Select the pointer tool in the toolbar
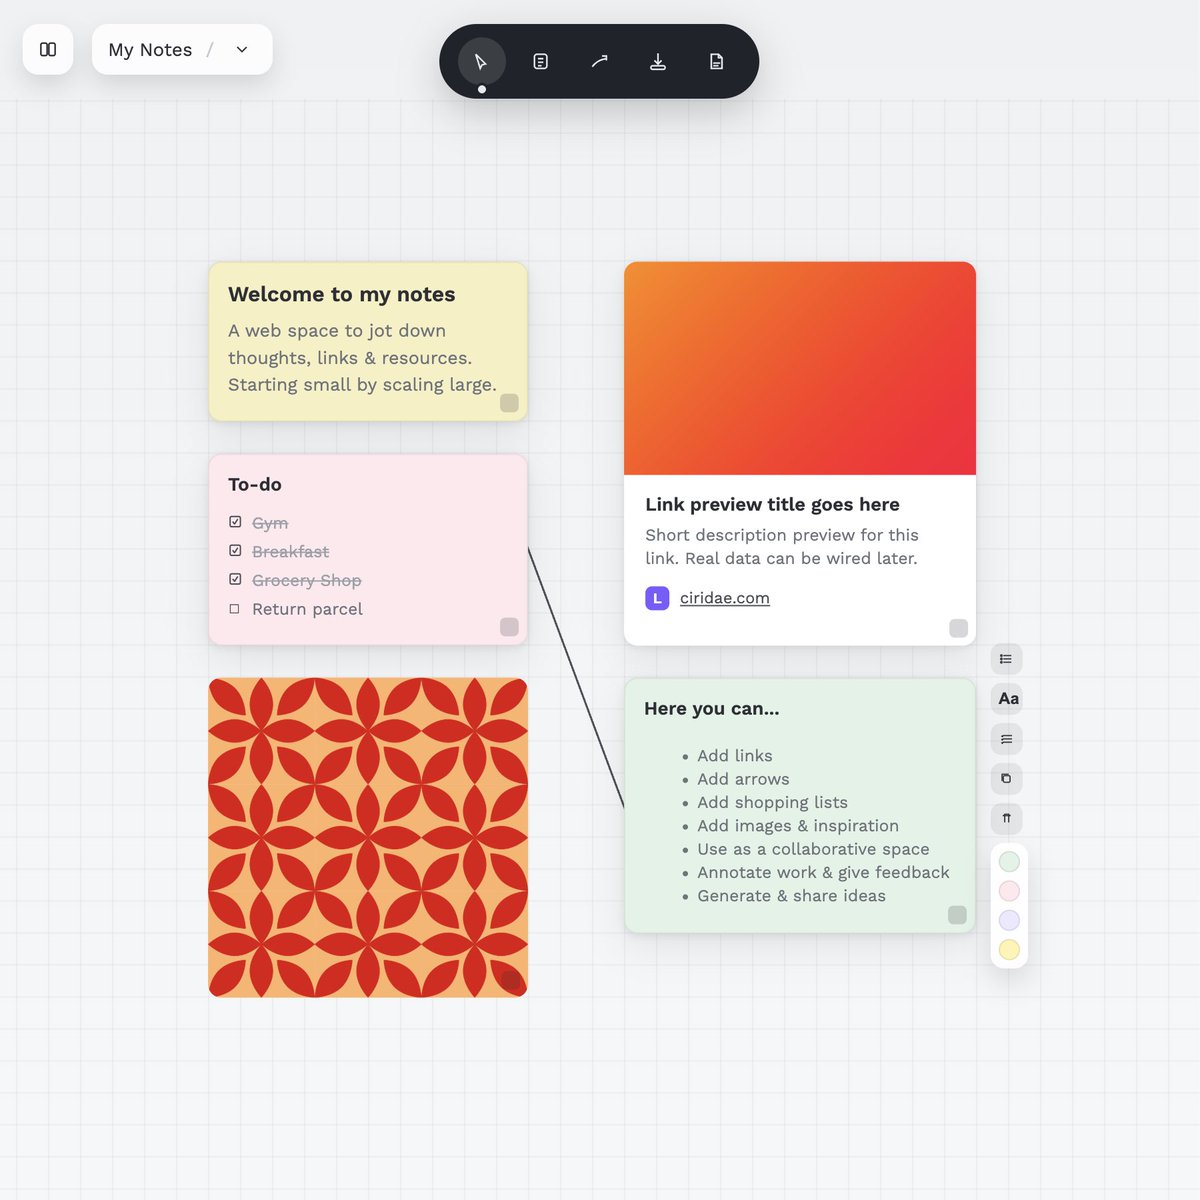Viewport: 1200px width, 1200px height. tap(481, 62)
